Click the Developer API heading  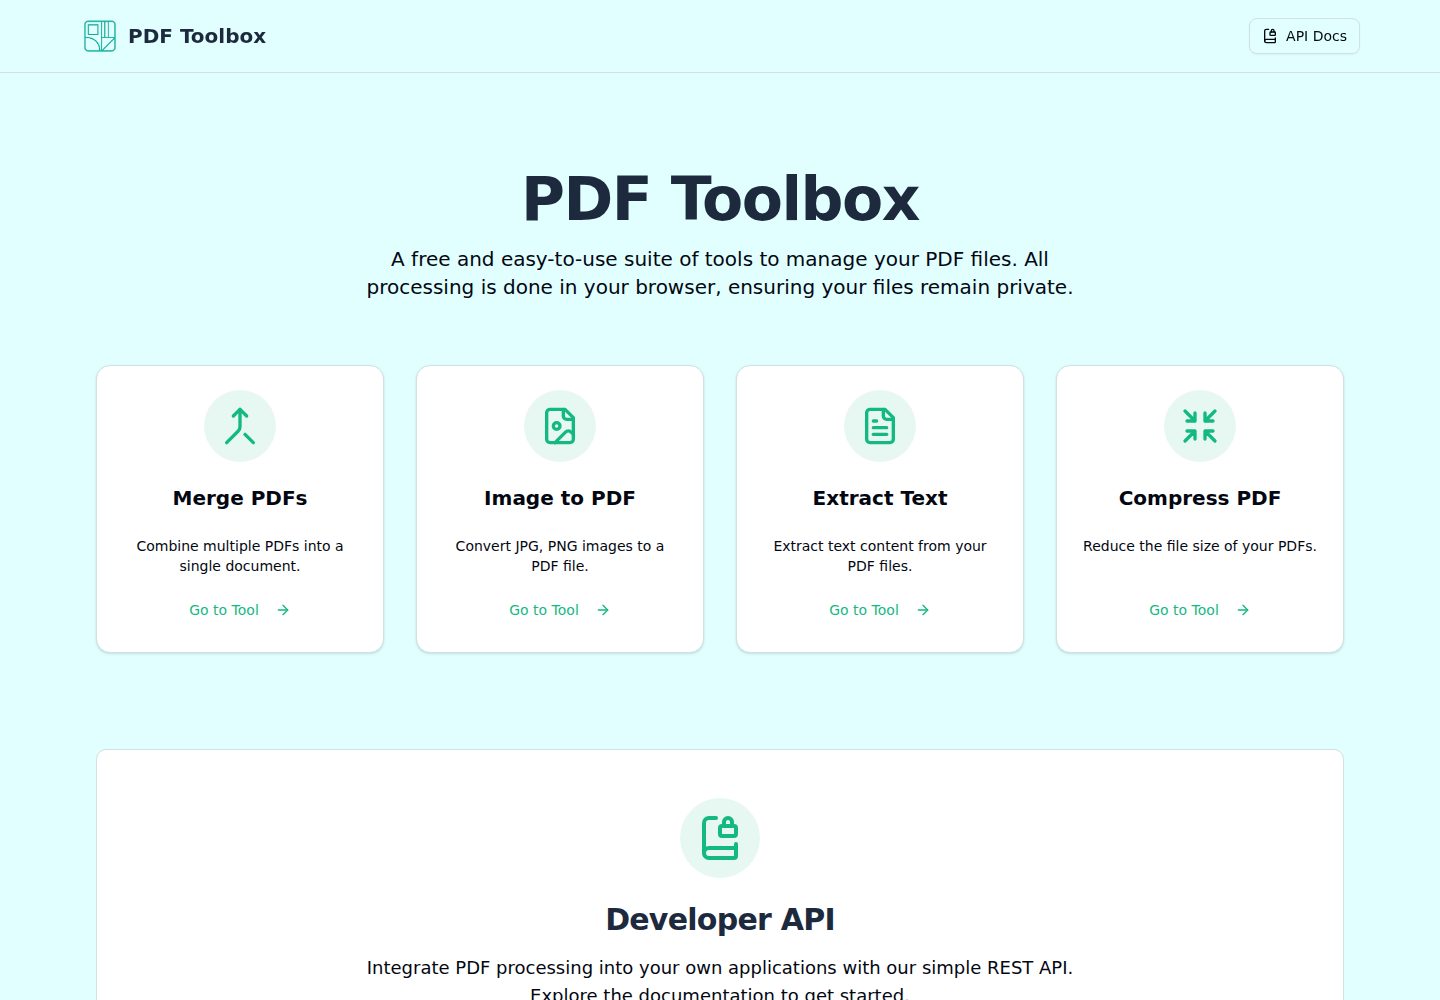[720, 919]
